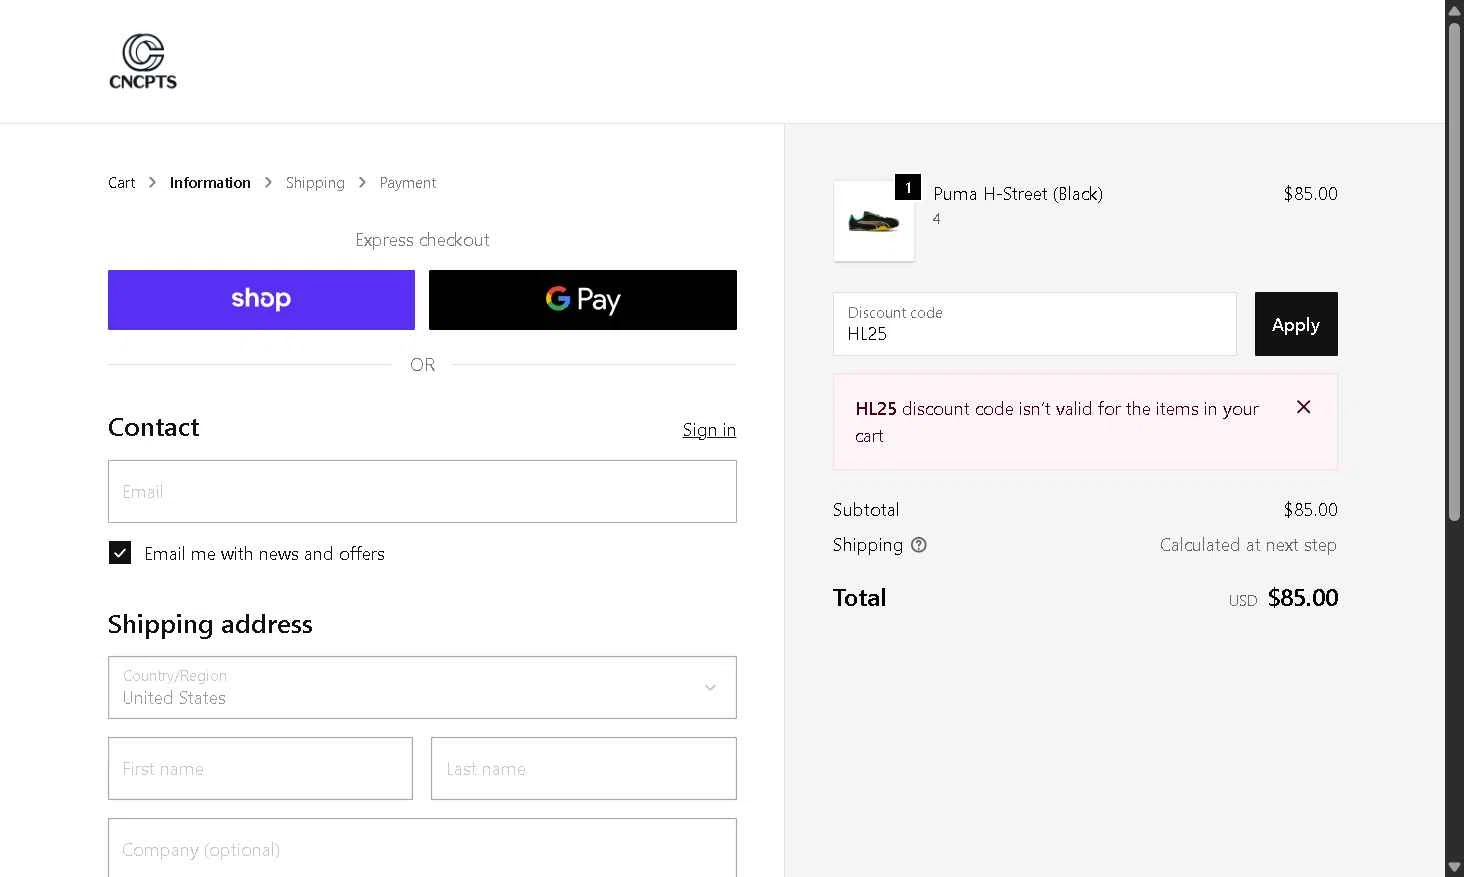Select the Information breadcrumb step
The image size is (1464, 877).
[x=210, y=183]
